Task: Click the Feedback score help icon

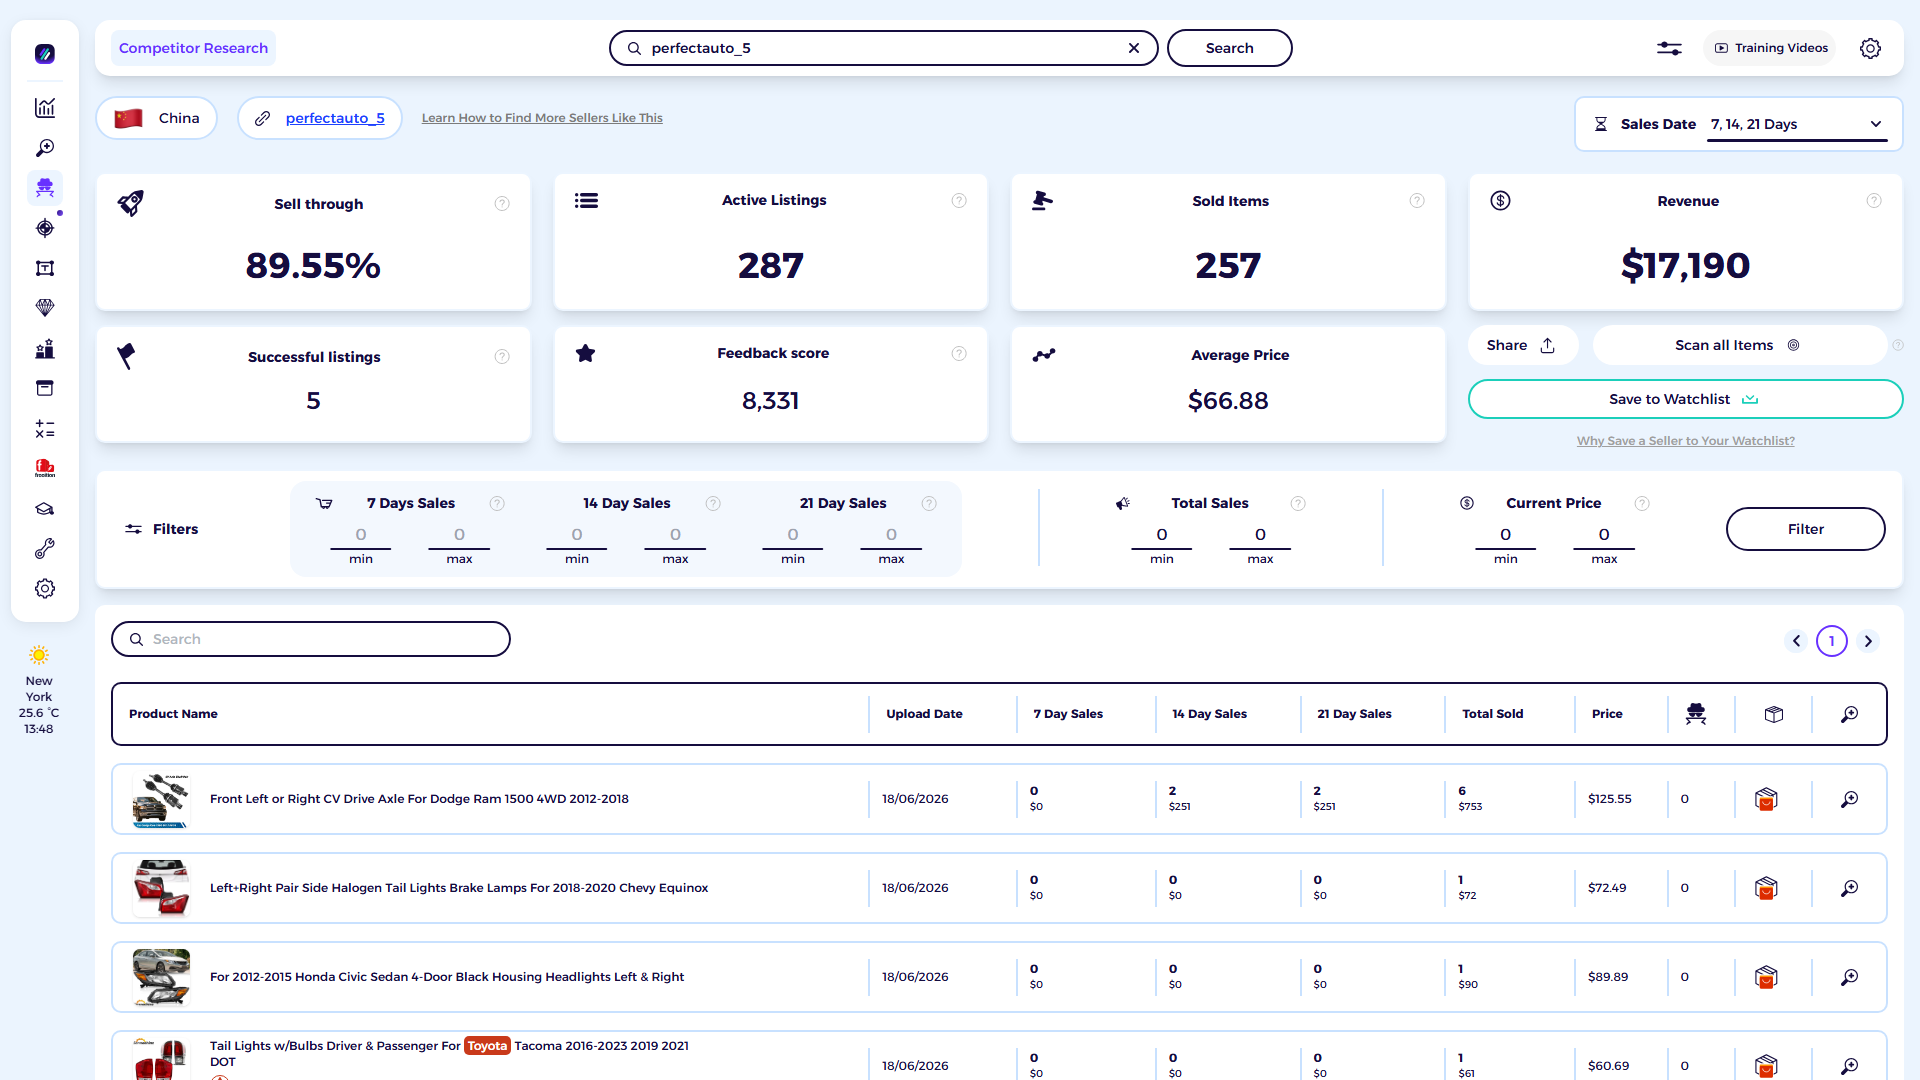Action: click(959, 353)
